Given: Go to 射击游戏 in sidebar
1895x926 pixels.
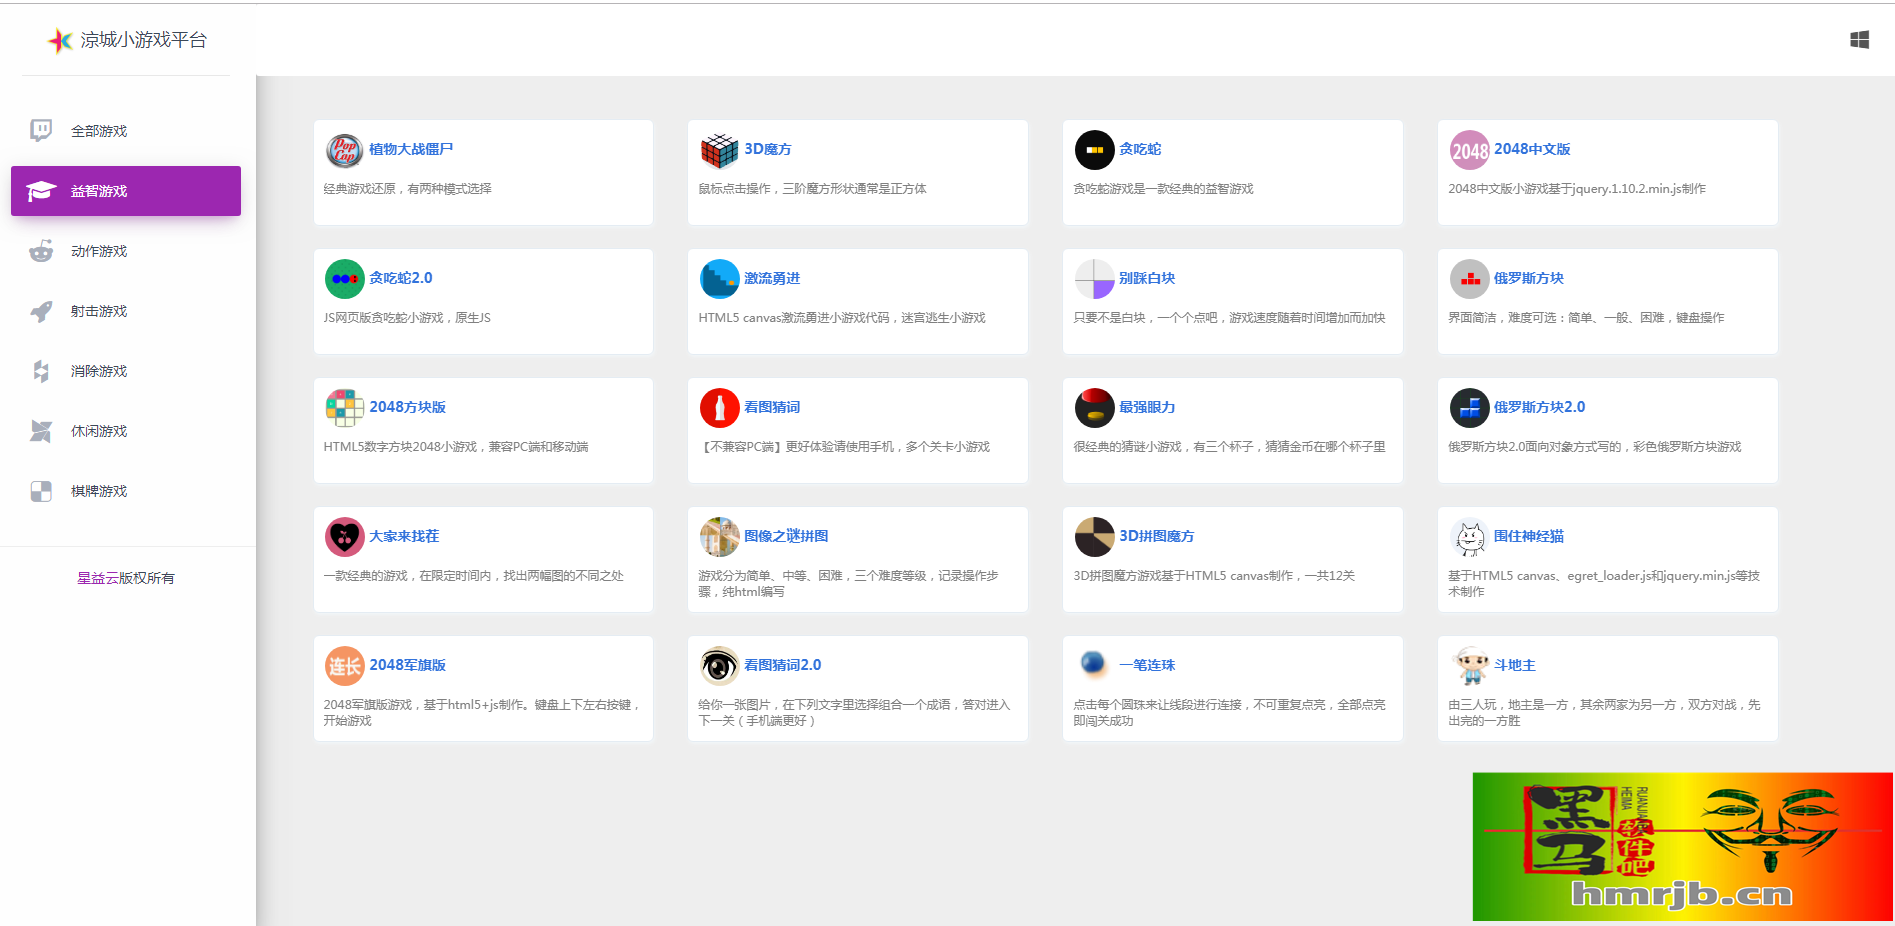Looking at the screenshot, I should [98, 311].
